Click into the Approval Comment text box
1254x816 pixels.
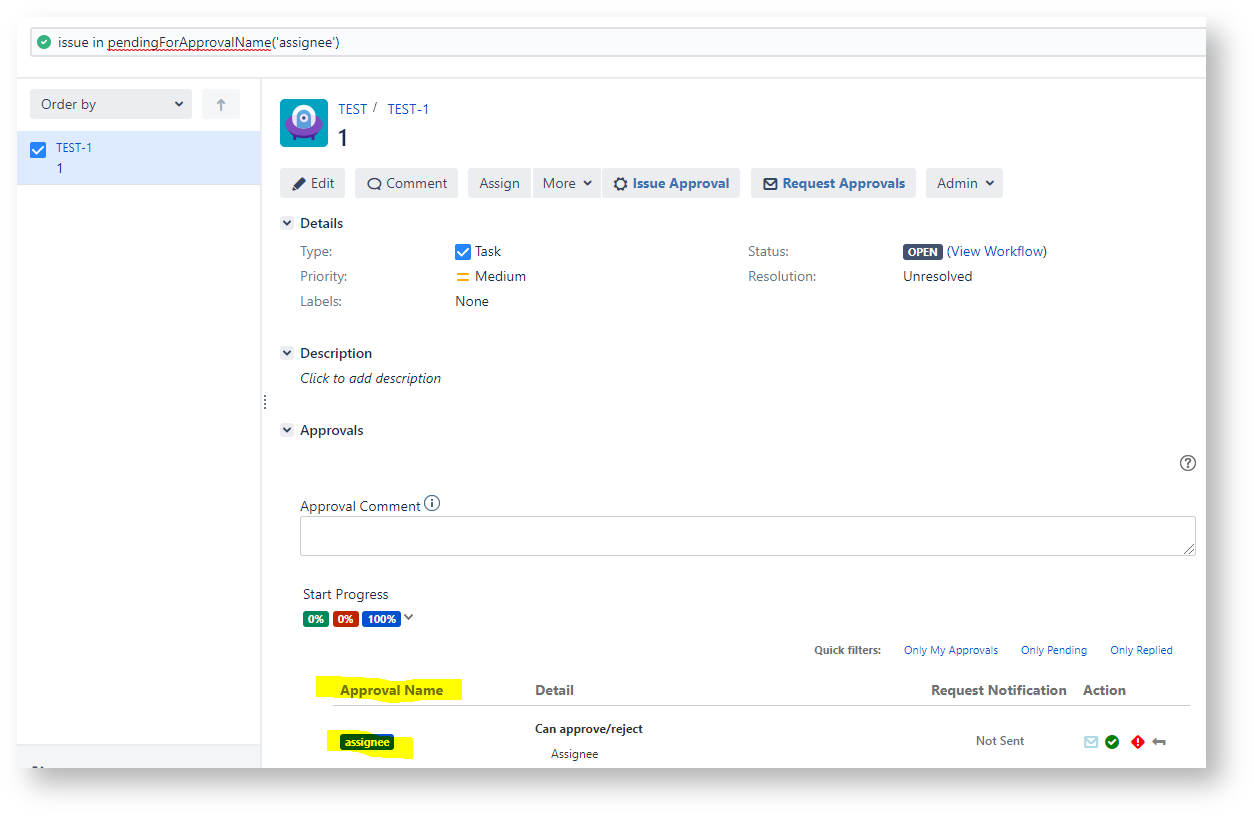(x=747, y=536)
